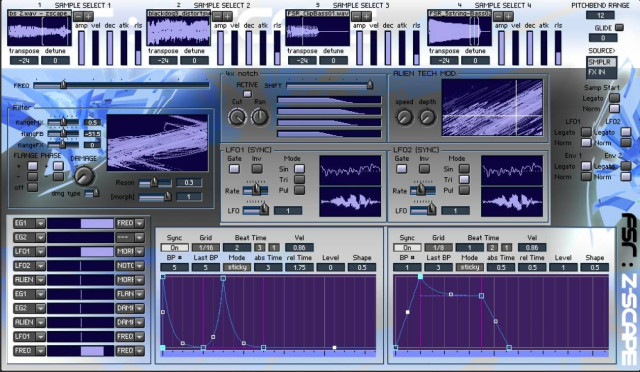Open destination dropdown of the first EG1 row
Viewport: 640px width, 372px height.
(140, 223)
